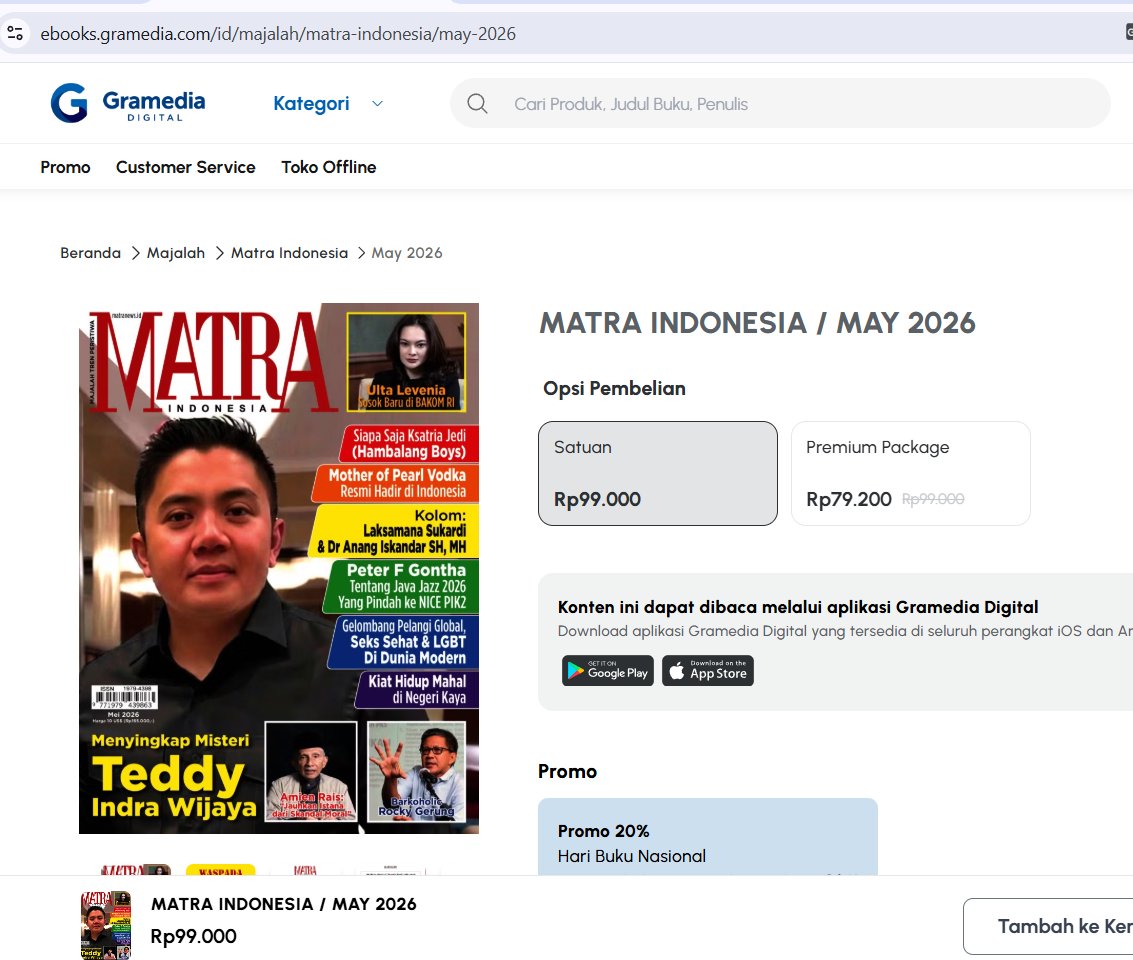This screenshot has width=1133, height=960.
Task: Click breadcrumb chevron after Beranda
Action: click(135, 253)
